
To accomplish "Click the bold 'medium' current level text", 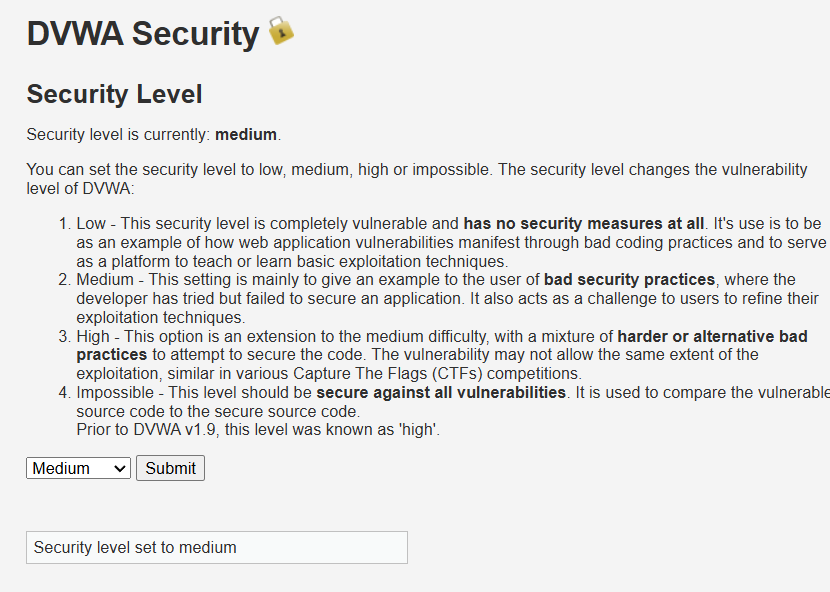I will click(x=245, y=134).
